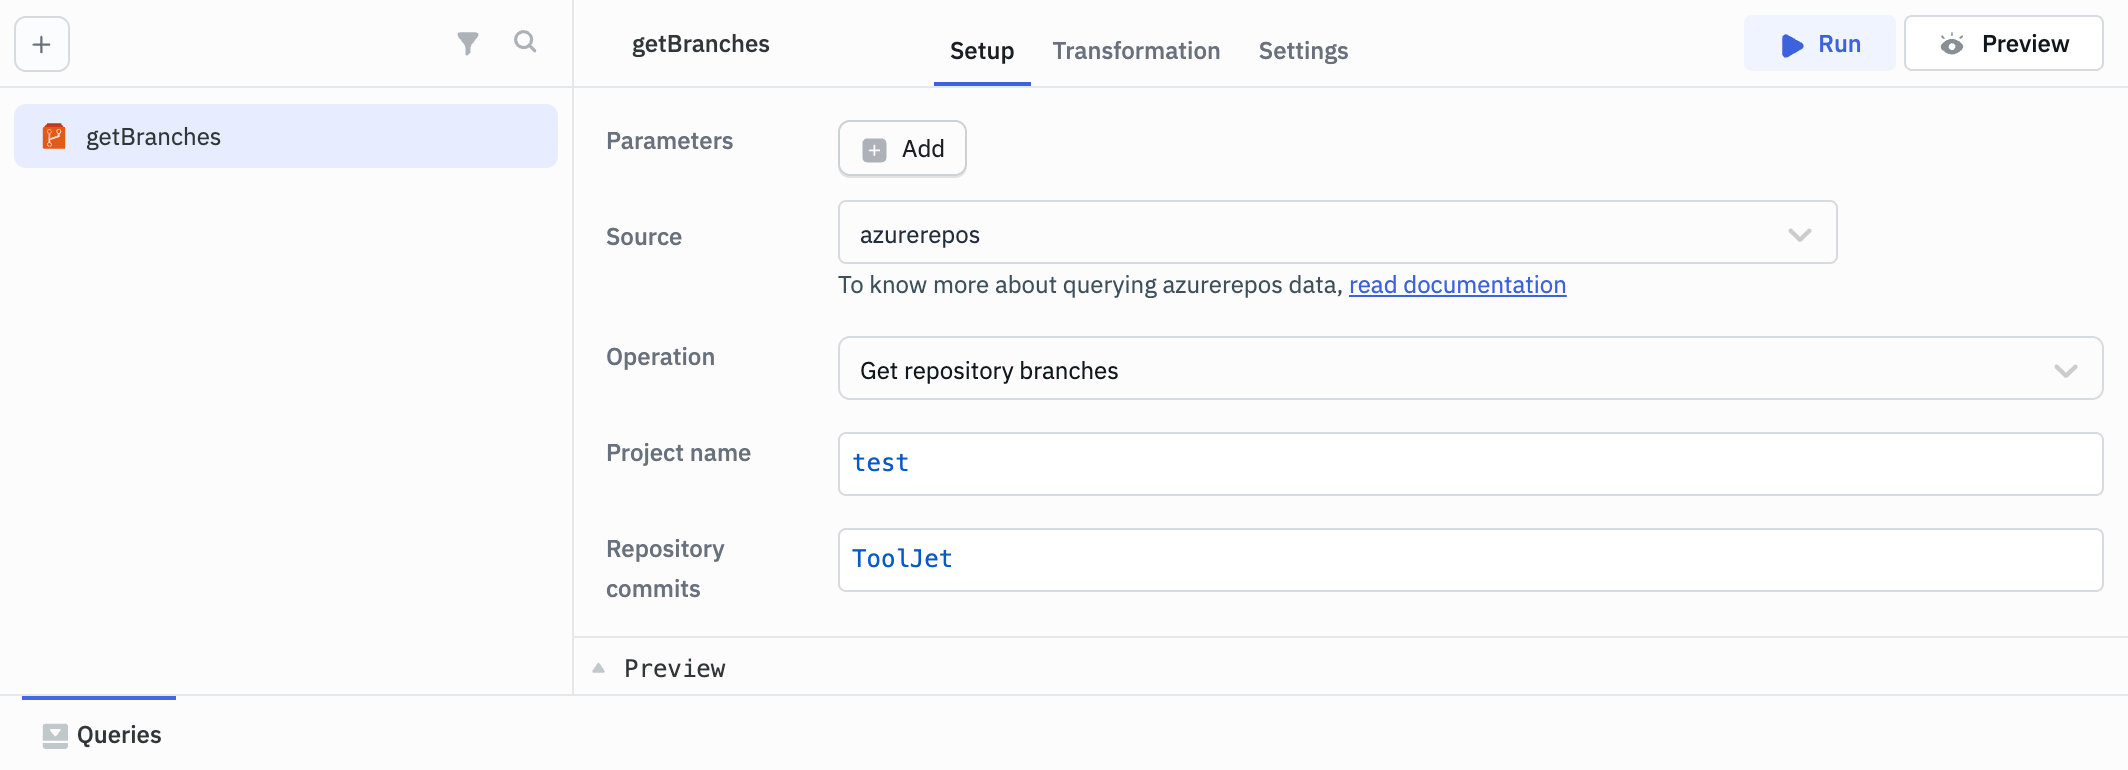Click the Preview button at top right

[x=2004, y=44]
